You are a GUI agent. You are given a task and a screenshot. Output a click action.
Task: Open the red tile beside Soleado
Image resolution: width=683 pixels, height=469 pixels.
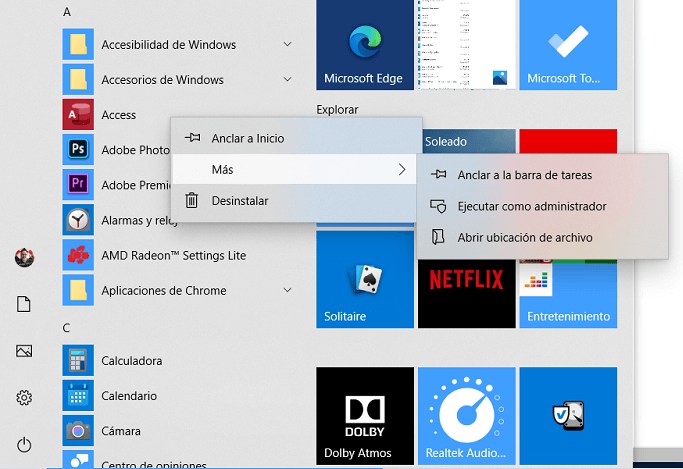click(x=568, y=141)
